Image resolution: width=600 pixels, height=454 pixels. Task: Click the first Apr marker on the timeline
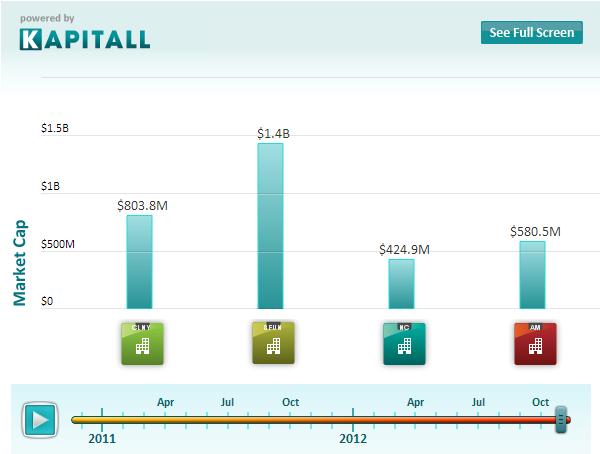(x=165, y=402)
